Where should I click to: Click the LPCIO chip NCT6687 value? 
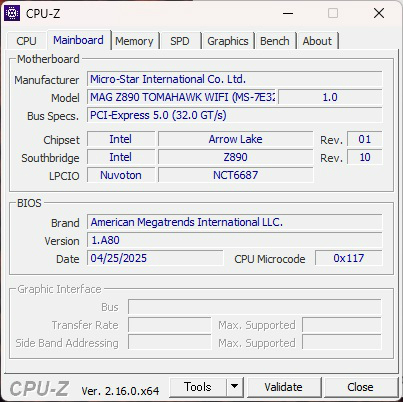click(x=236, y=175)
